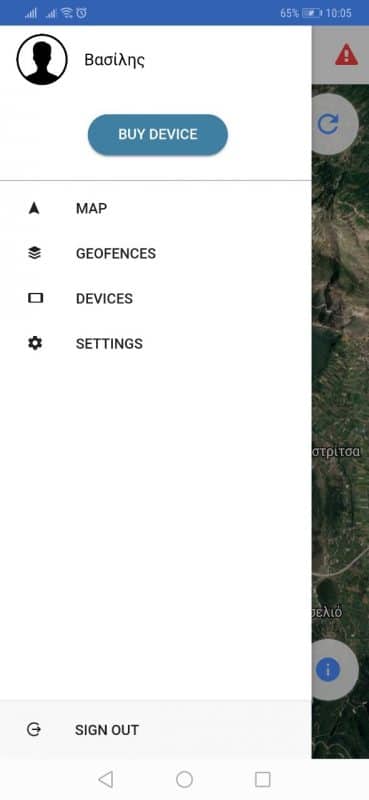Image resolution: width=369 pixels, height=800 pixels.
Task: Refresh the map with circular arrow button
Action: pos(328,124)
